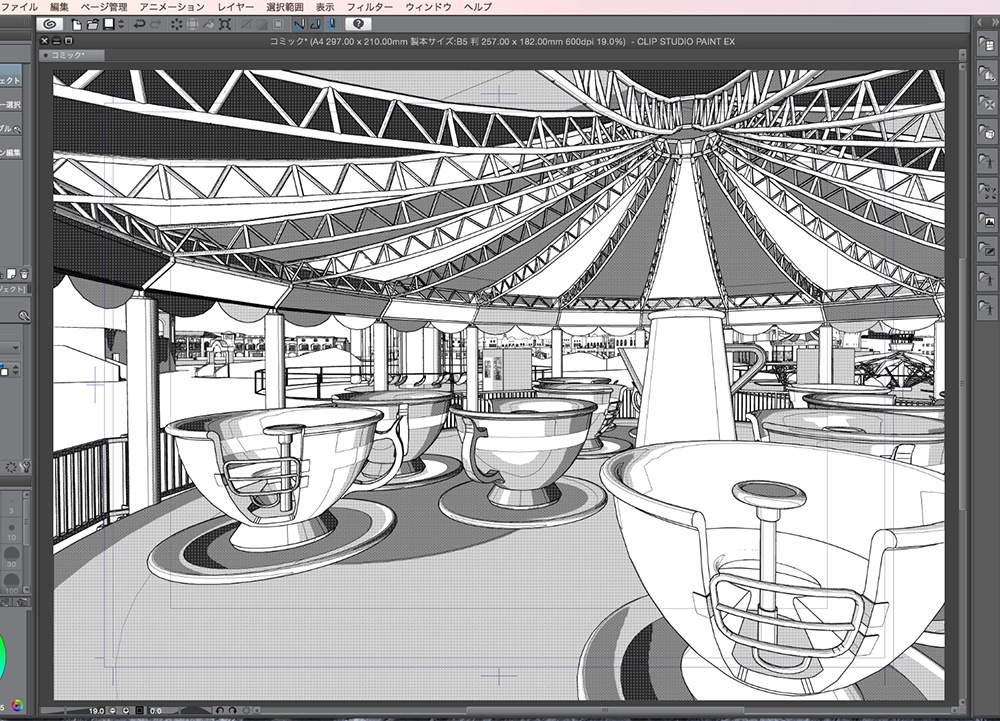The image size is (1000, 721).
Task: Open the image material folder icon
Action: [986, 221]
